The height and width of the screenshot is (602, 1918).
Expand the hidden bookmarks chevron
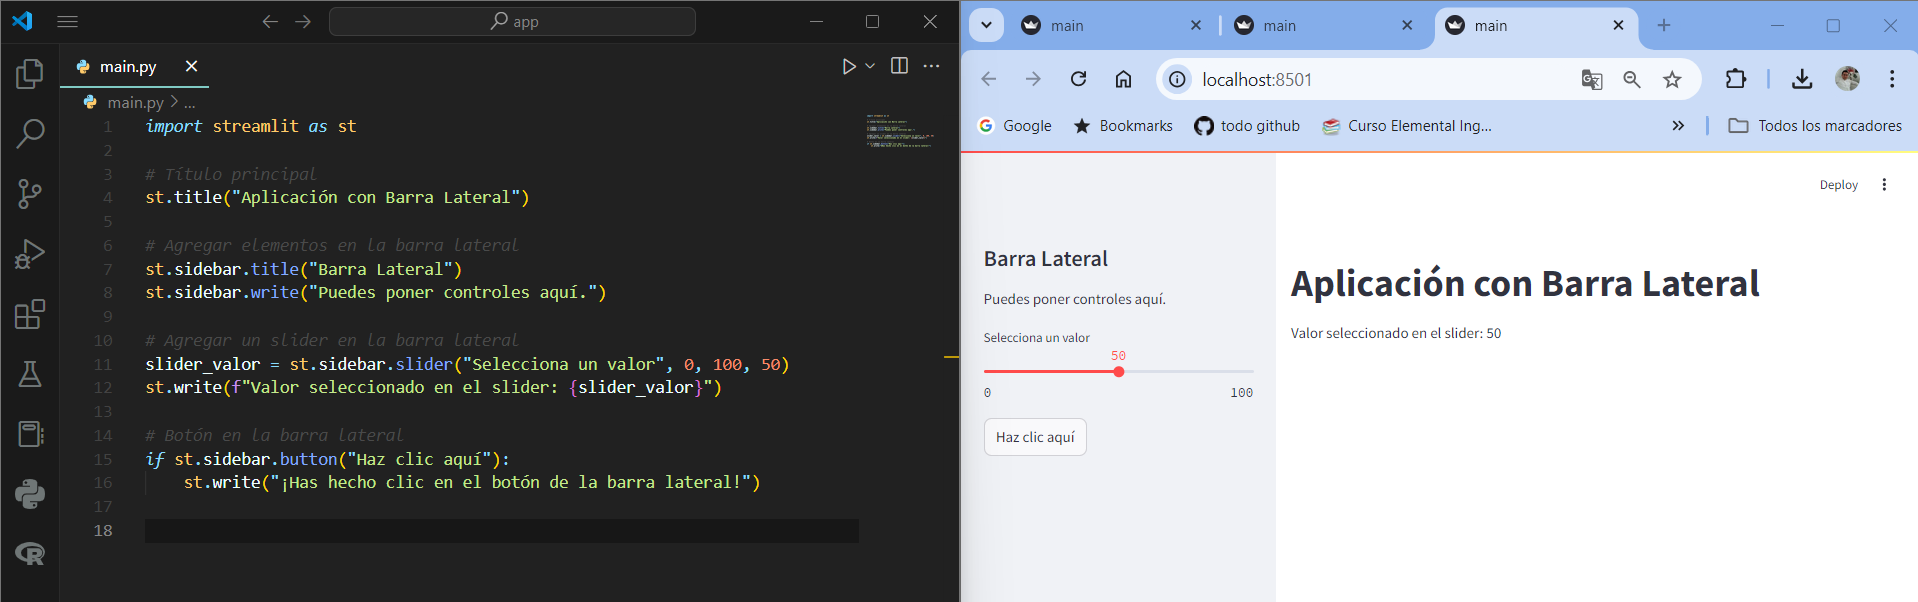pos(1678,125)
